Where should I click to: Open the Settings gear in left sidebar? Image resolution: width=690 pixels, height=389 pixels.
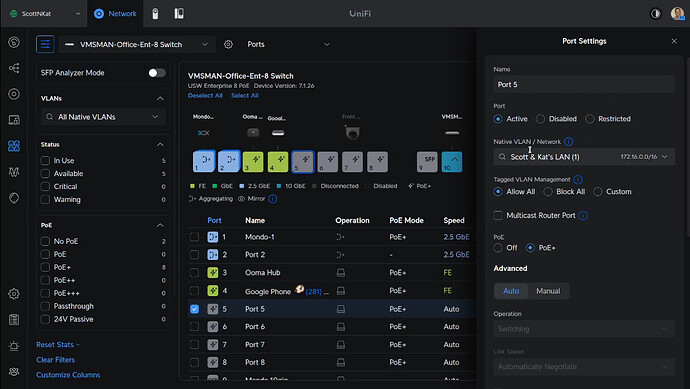(x=14, y=294)
